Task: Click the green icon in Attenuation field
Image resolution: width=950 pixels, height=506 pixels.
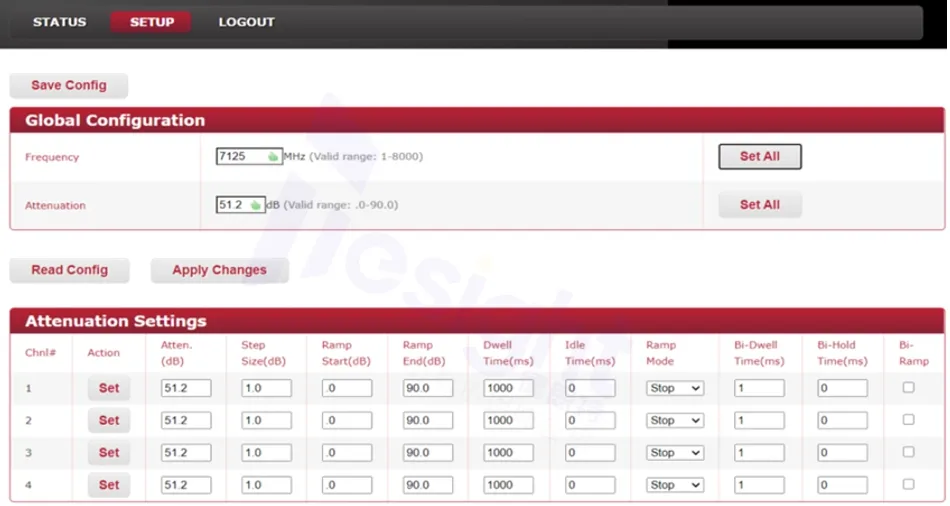Action: 256,205
